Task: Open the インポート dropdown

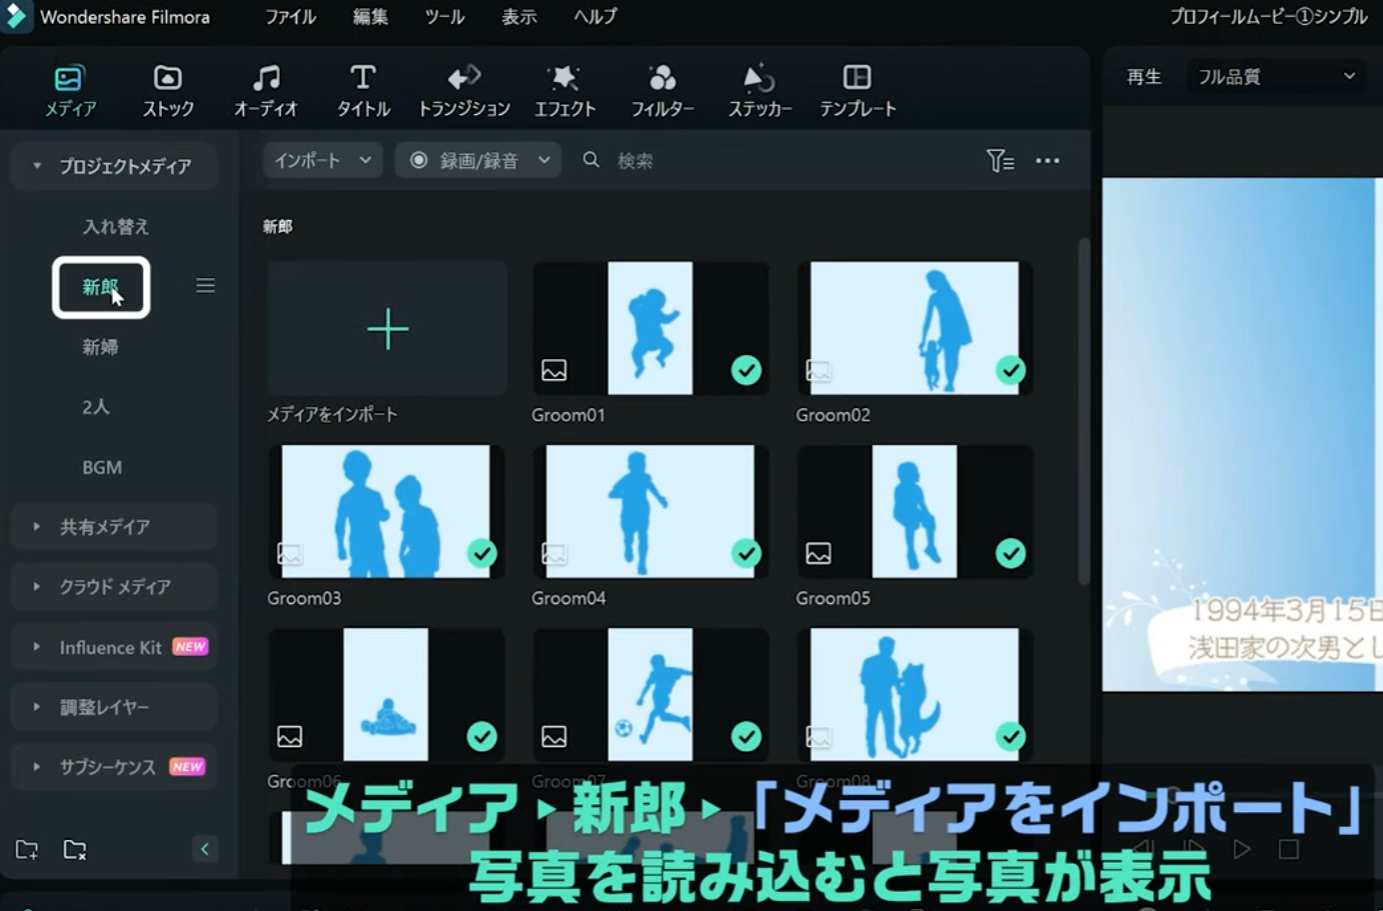Action: [x=322, y=160]
